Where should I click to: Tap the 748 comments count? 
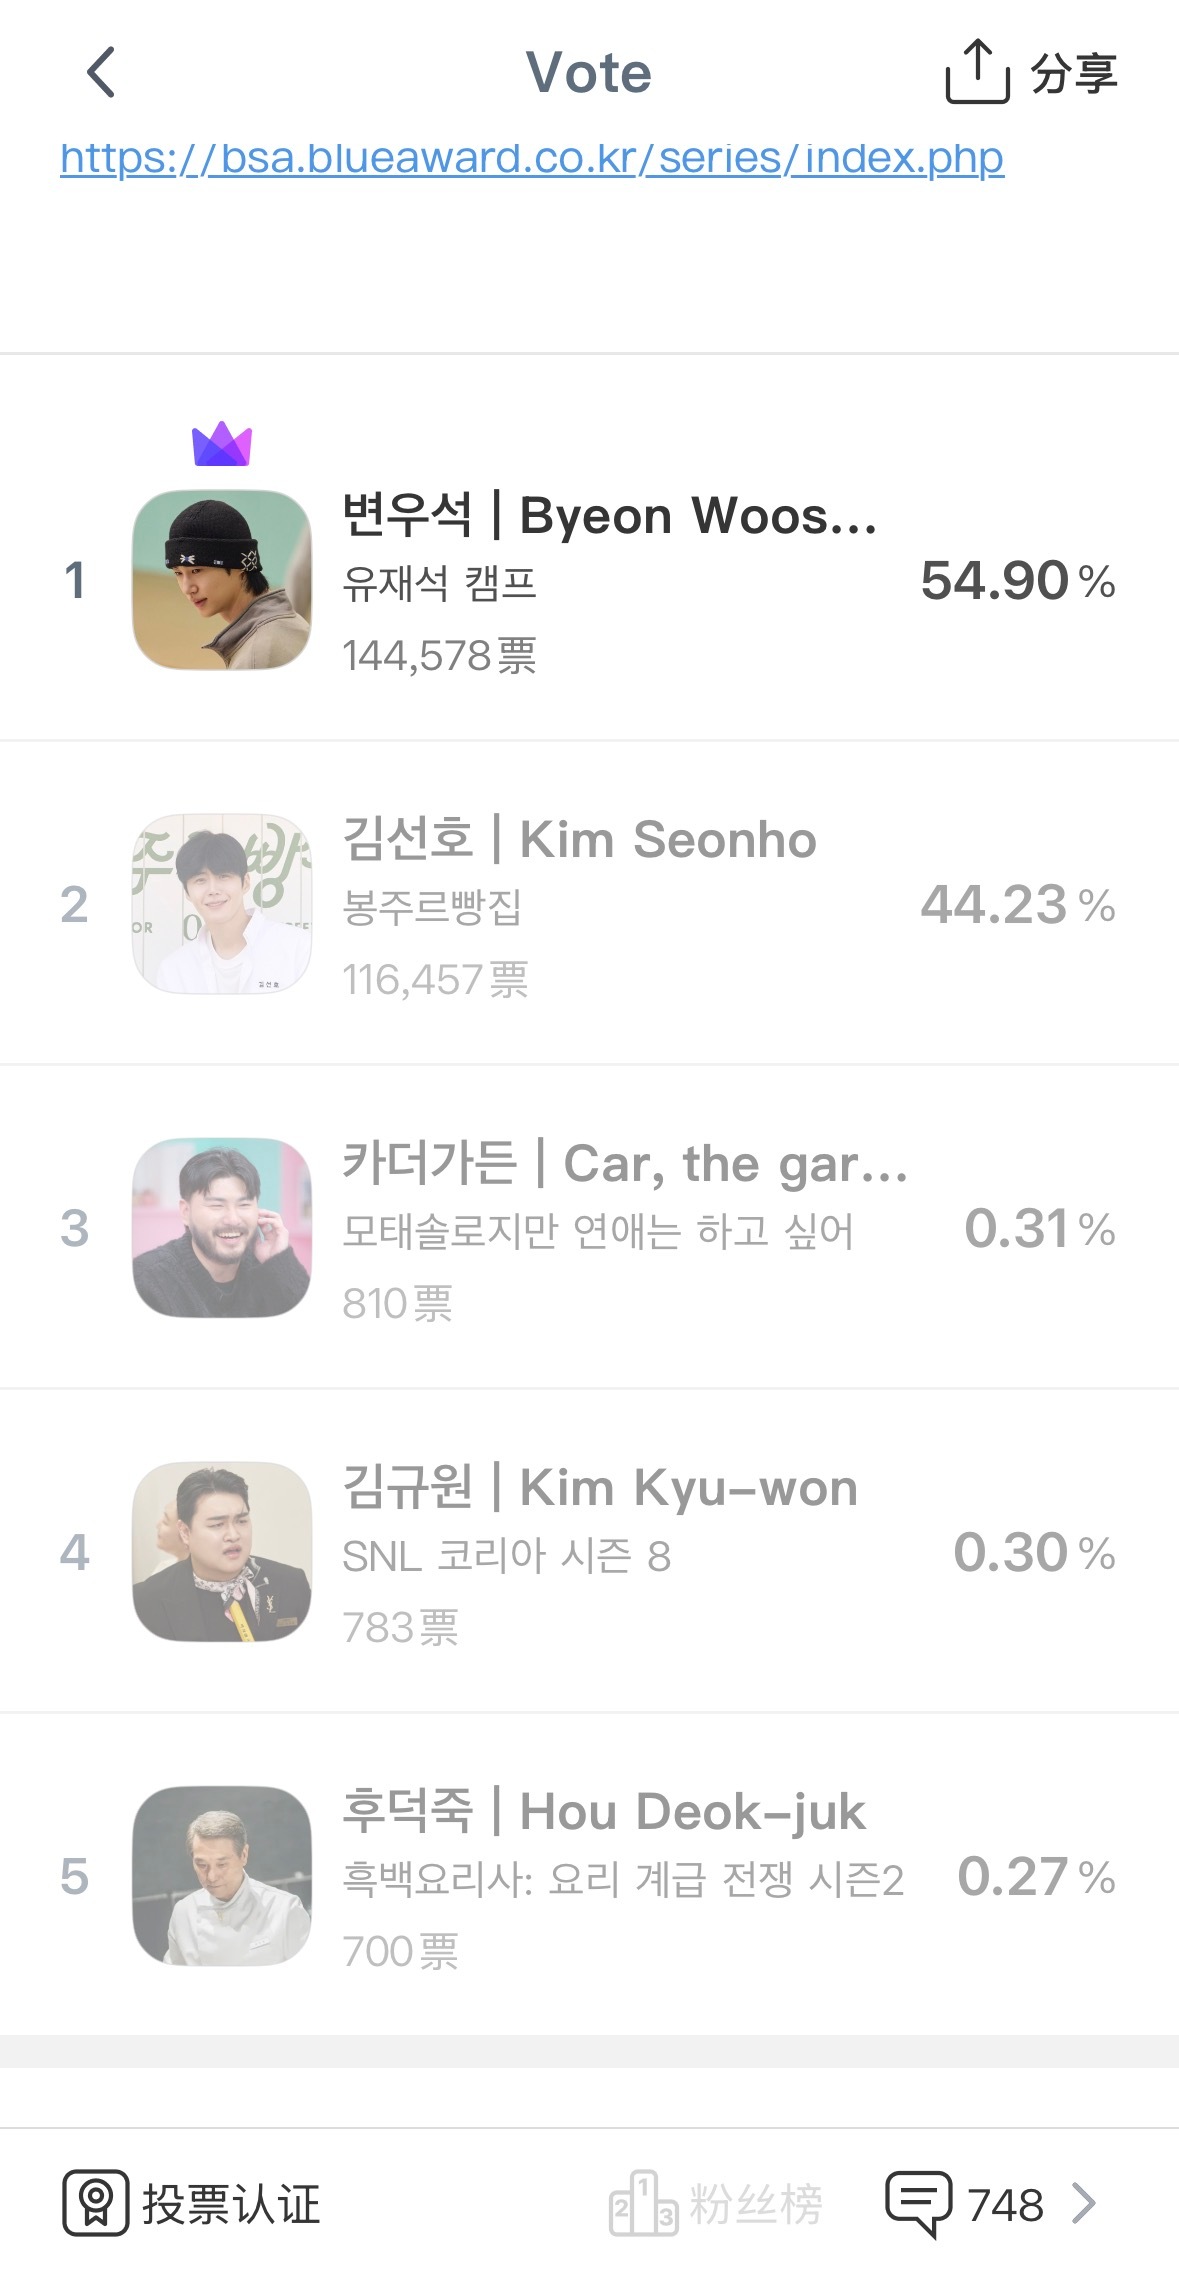tap(1006, 2205)
